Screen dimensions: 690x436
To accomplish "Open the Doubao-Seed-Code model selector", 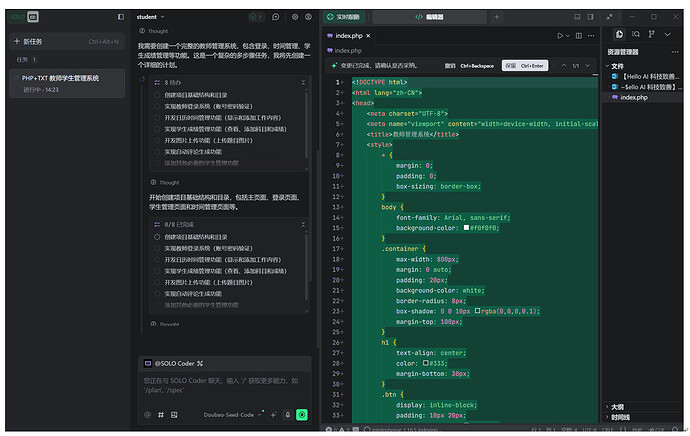I will pos(229,414).
